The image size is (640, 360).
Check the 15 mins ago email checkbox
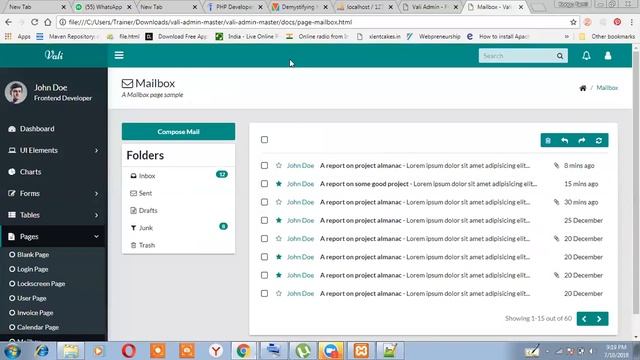point(264,184)
